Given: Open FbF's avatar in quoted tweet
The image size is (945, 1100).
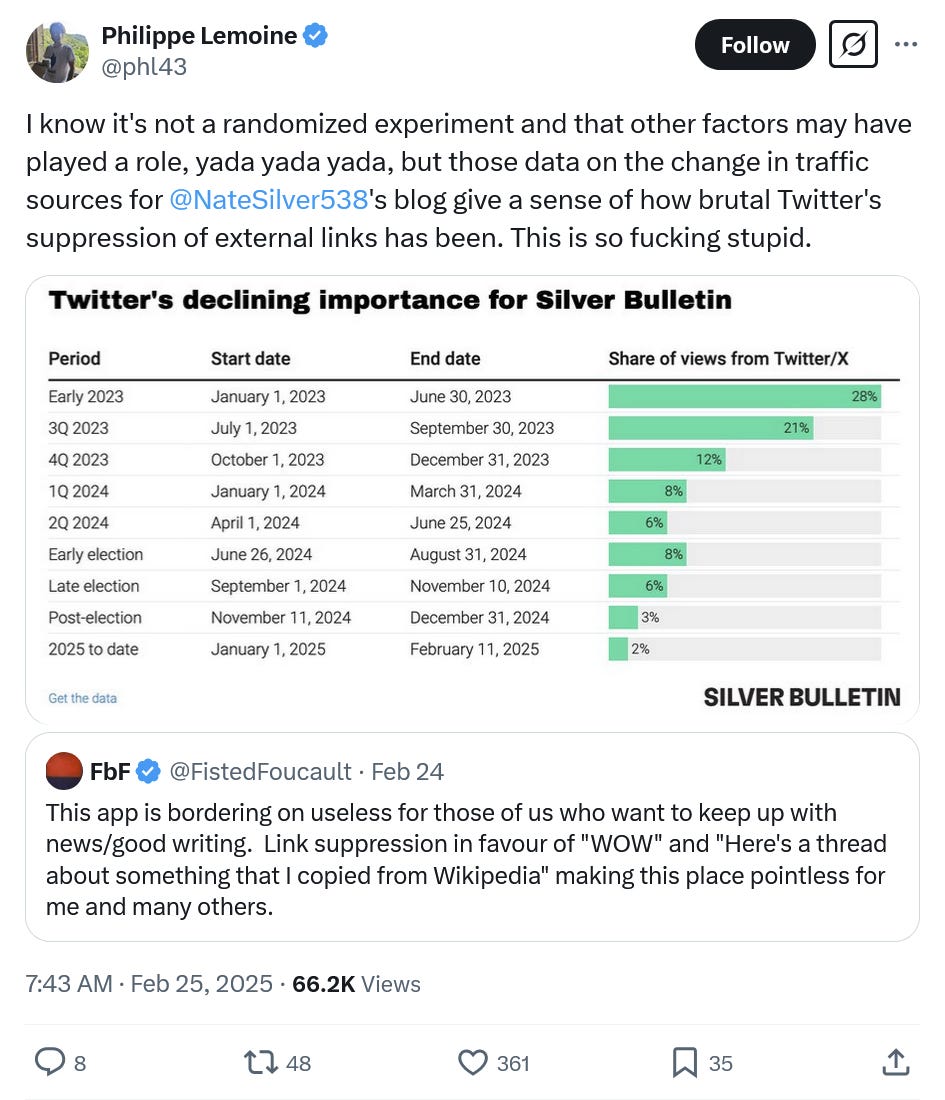Looking at the screenshot, I should pos(65,771).
